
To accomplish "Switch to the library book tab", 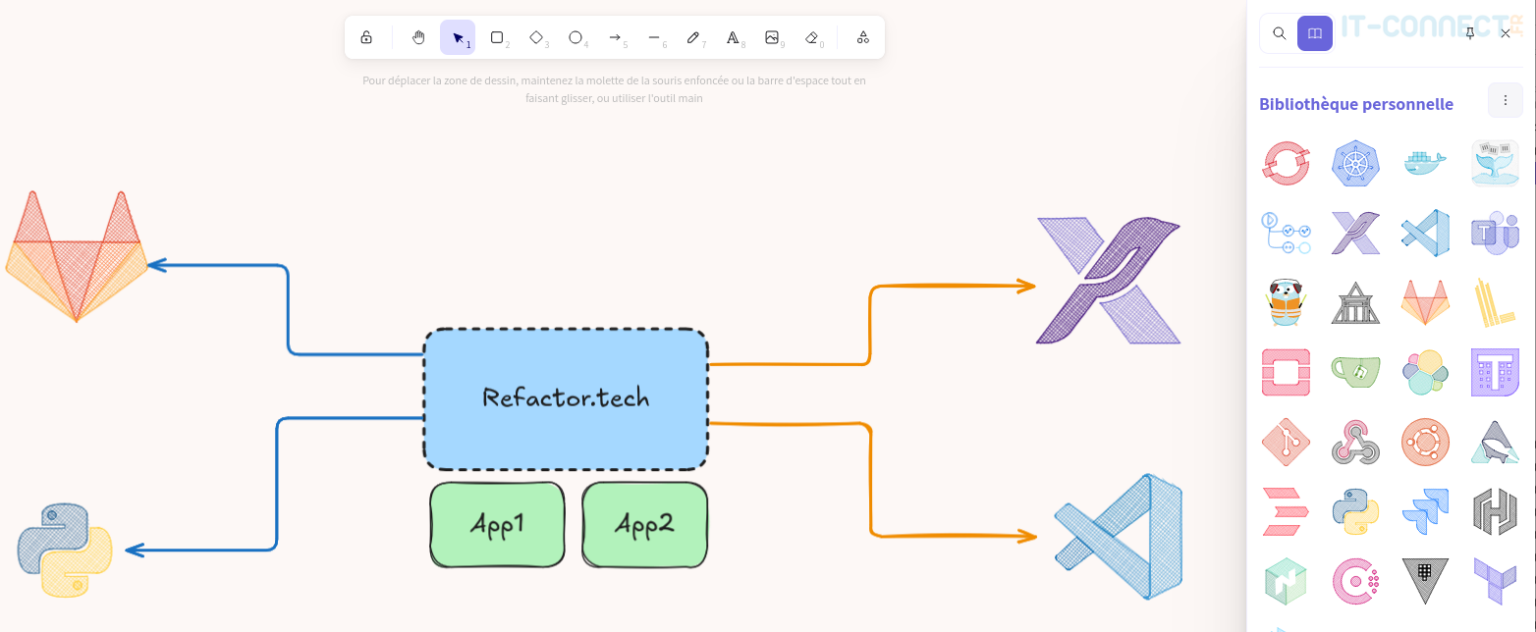I will pos(1315,32).
